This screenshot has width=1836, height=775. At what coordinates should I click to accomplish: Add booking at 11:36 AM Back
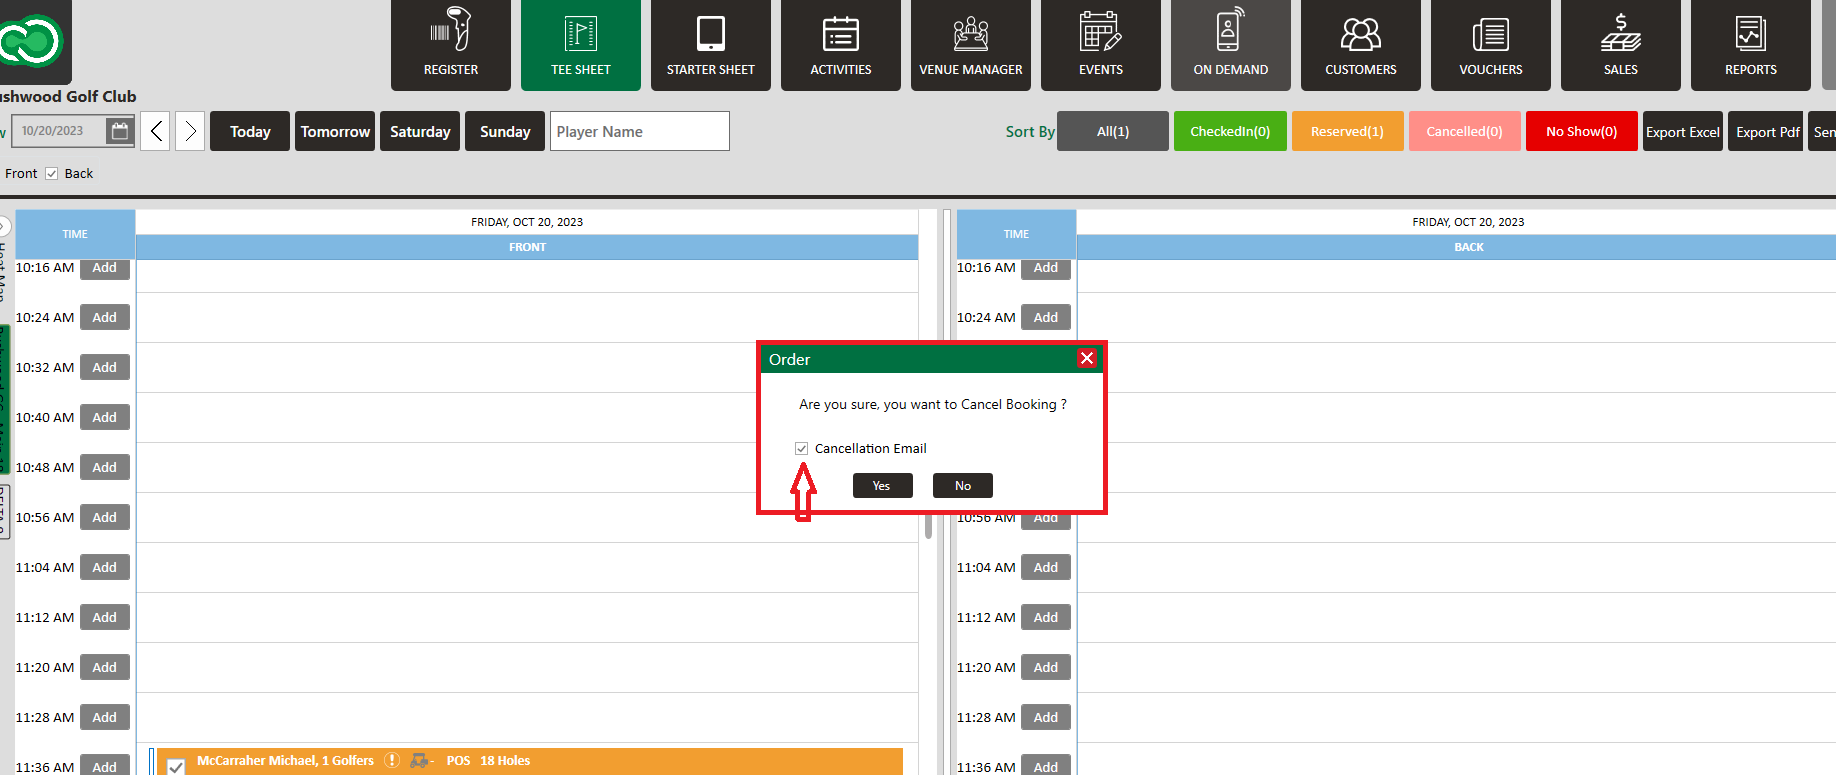pyautogui.click(x=1046, y=765)
